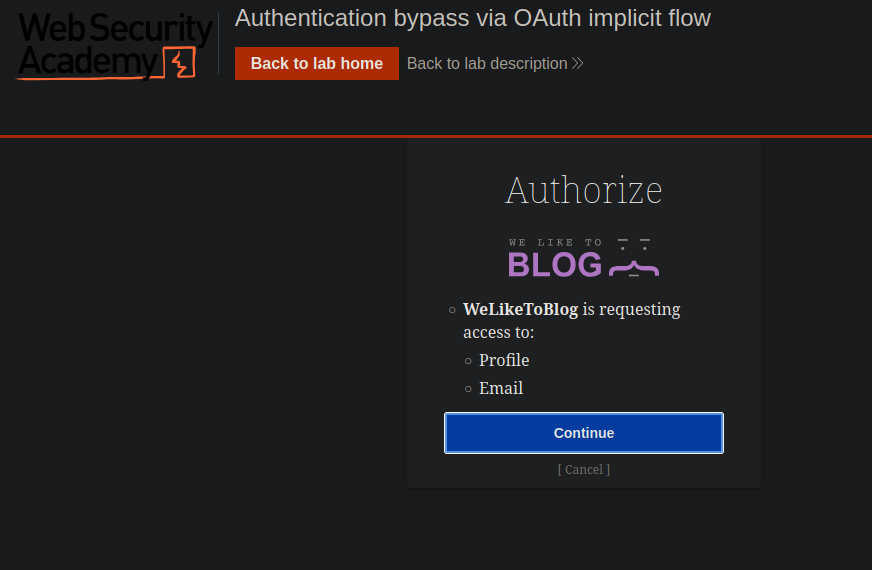
Task: Click the double chevron after lab description
Action: (x=577, y=64)
